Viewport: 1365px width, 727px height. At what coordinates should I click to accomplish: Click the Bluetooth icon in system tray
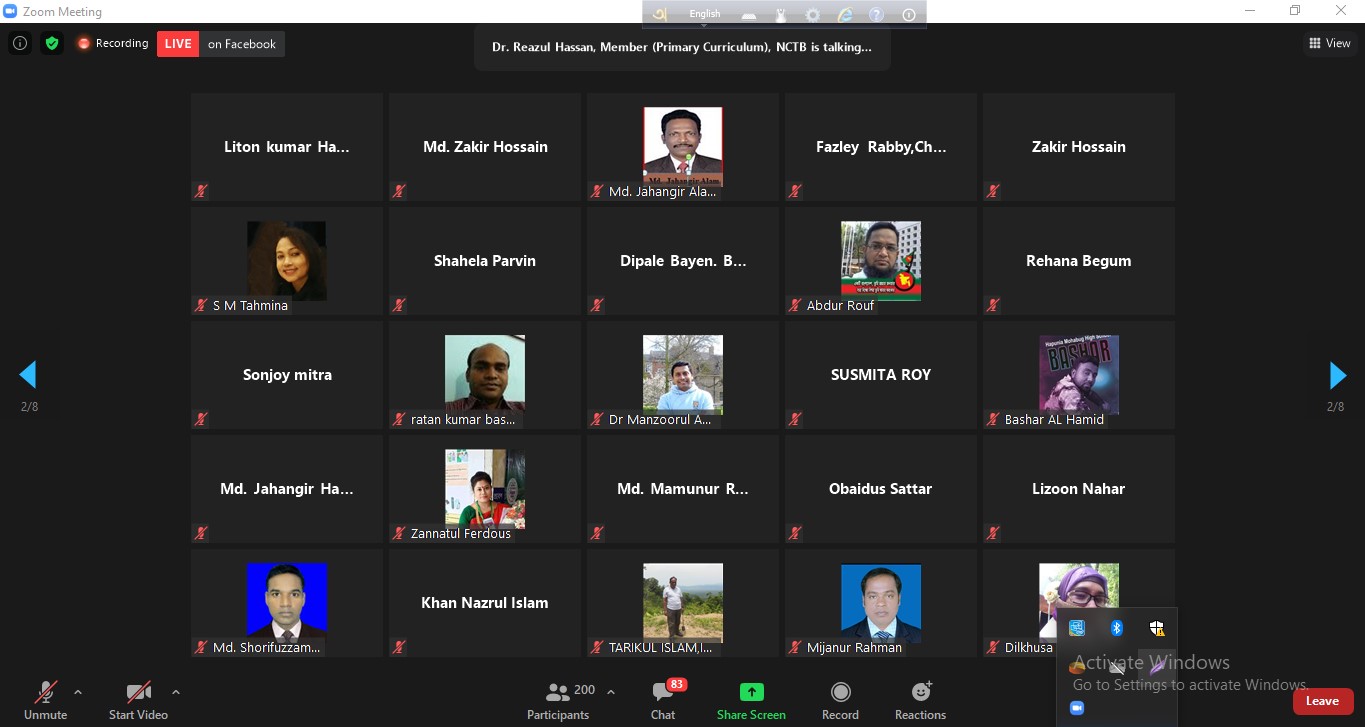pyautogui.click(x=1117, y=628)
